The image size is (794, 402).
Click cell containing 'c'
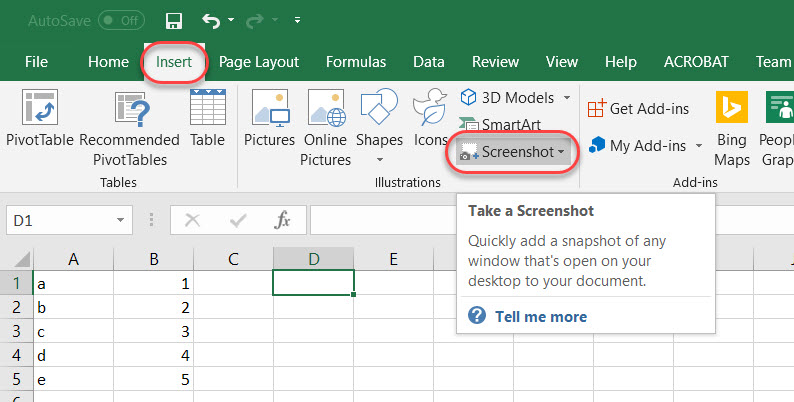tap(73, 331)
